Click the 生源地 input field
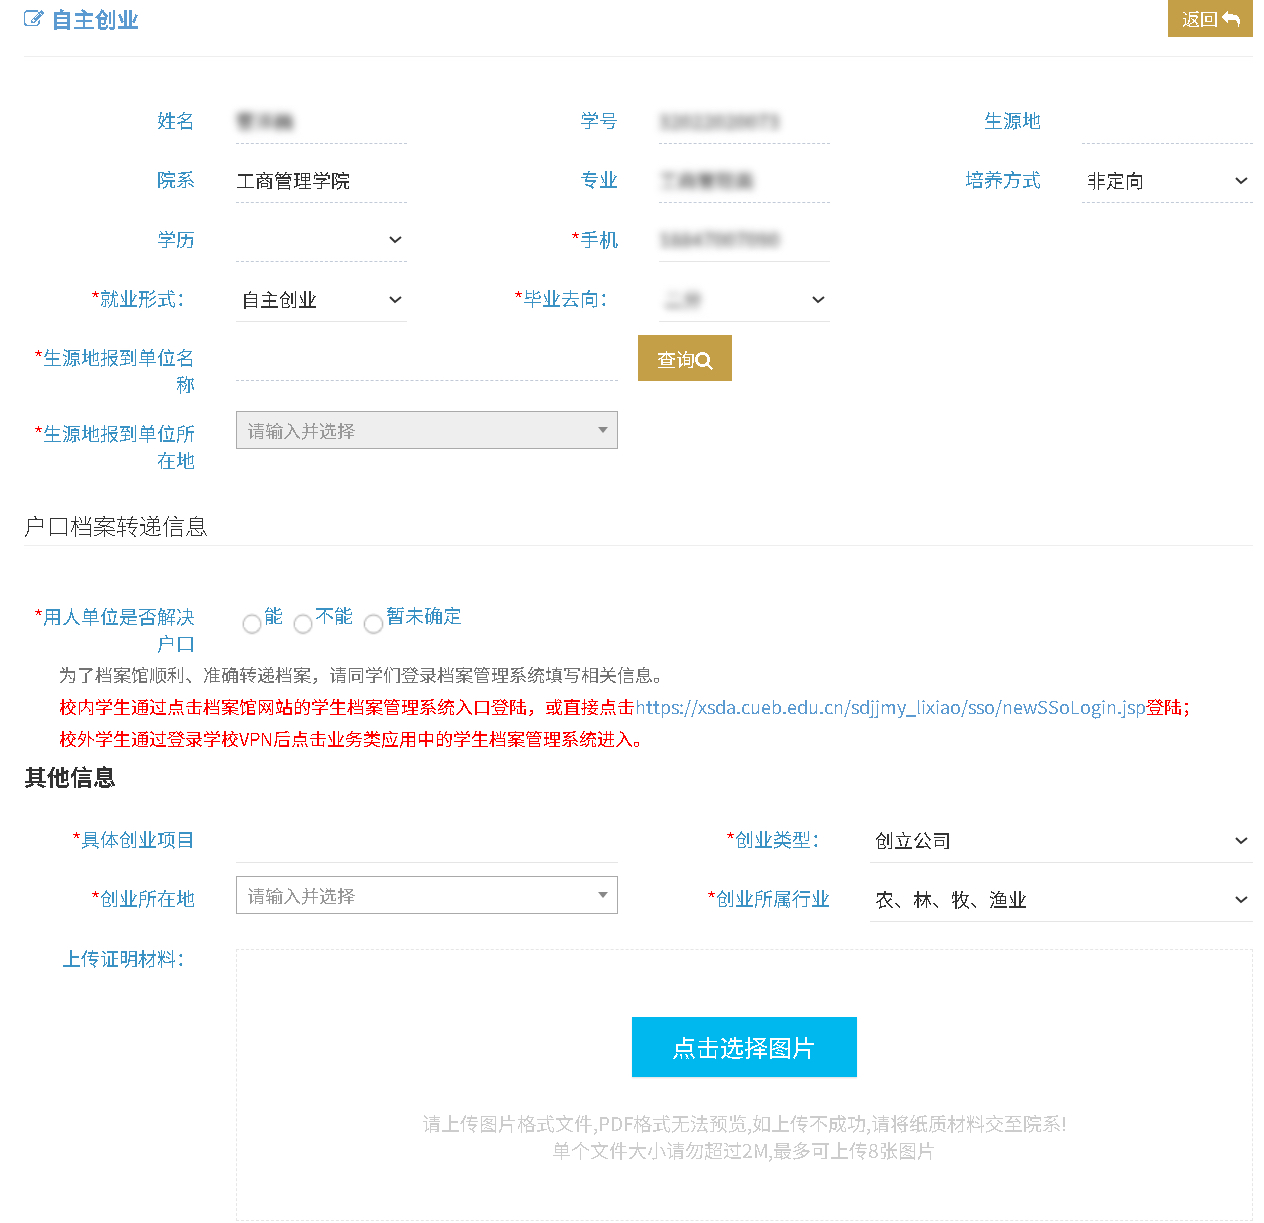1264x1223 pixels. [x=1166, y=122]
